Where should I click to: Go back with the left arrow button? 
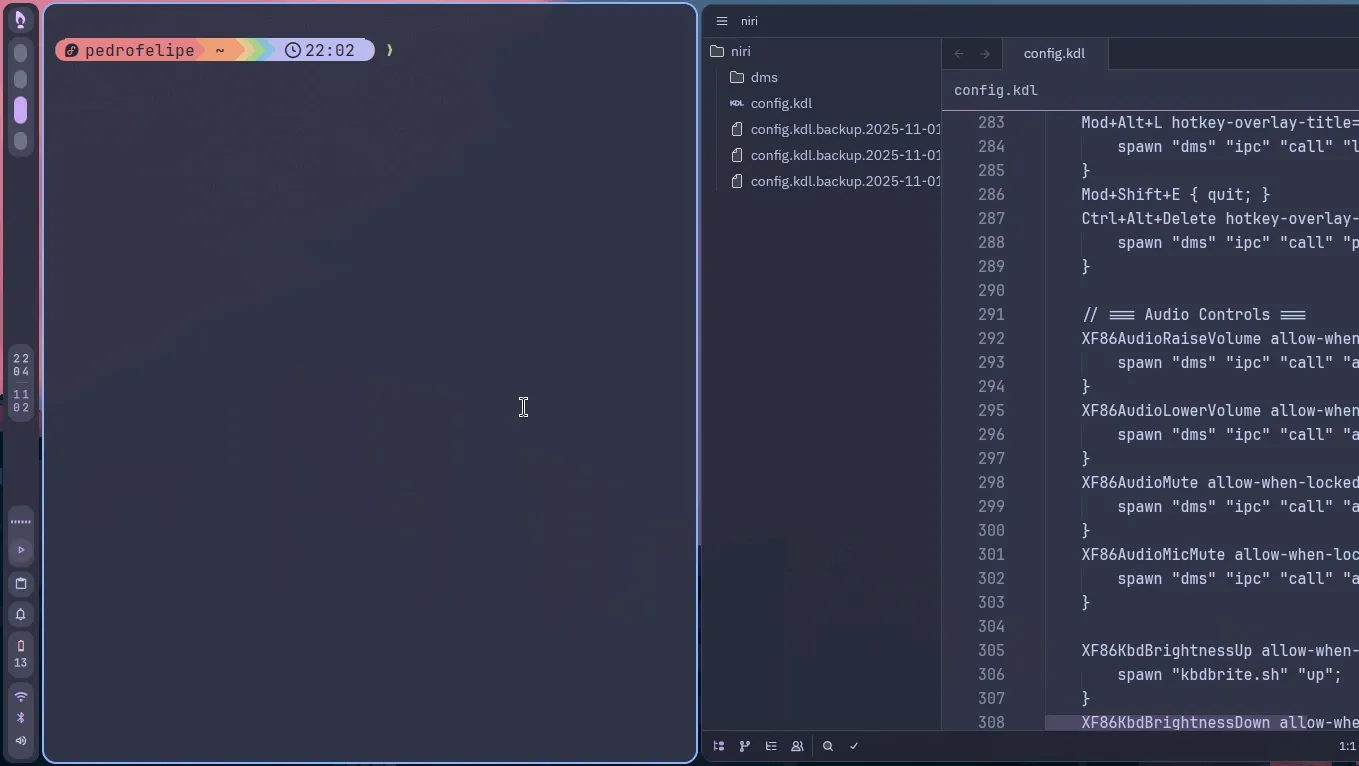click(959, 54)
